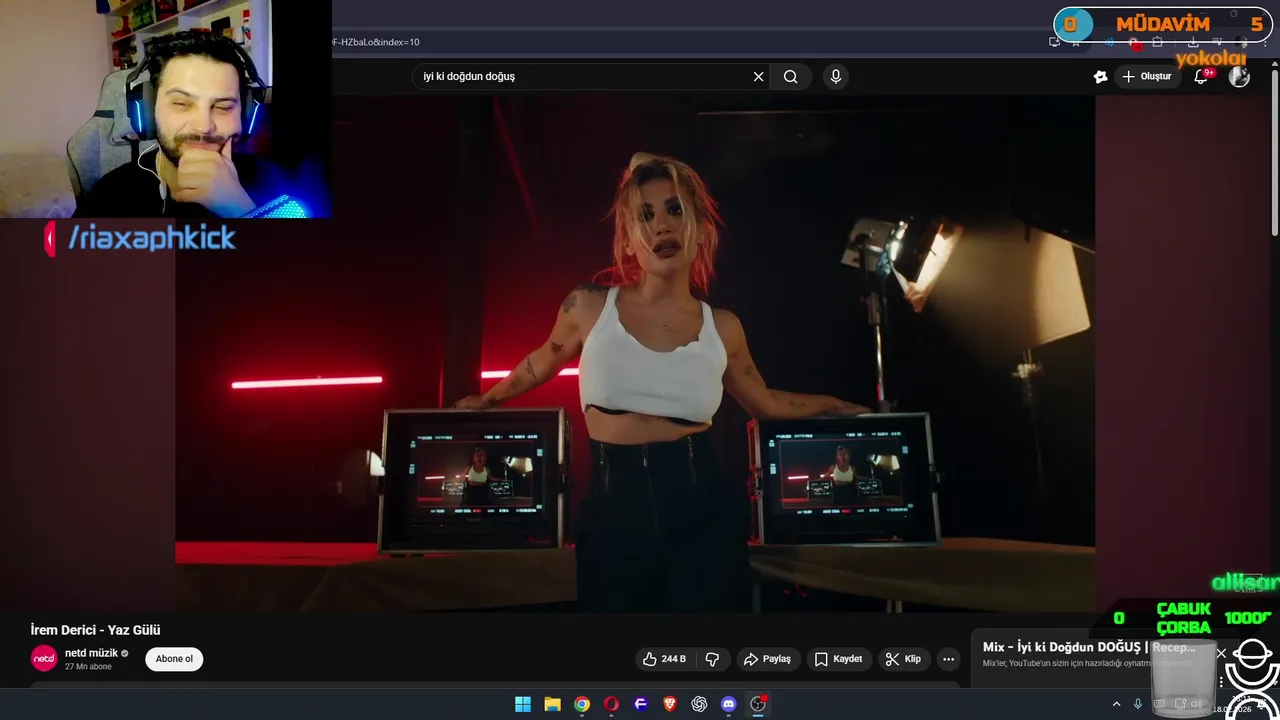The width and height of the screenshot is (1280, 720).
Task: Click the blue wave extension icon
Action: pos(1109,42)
